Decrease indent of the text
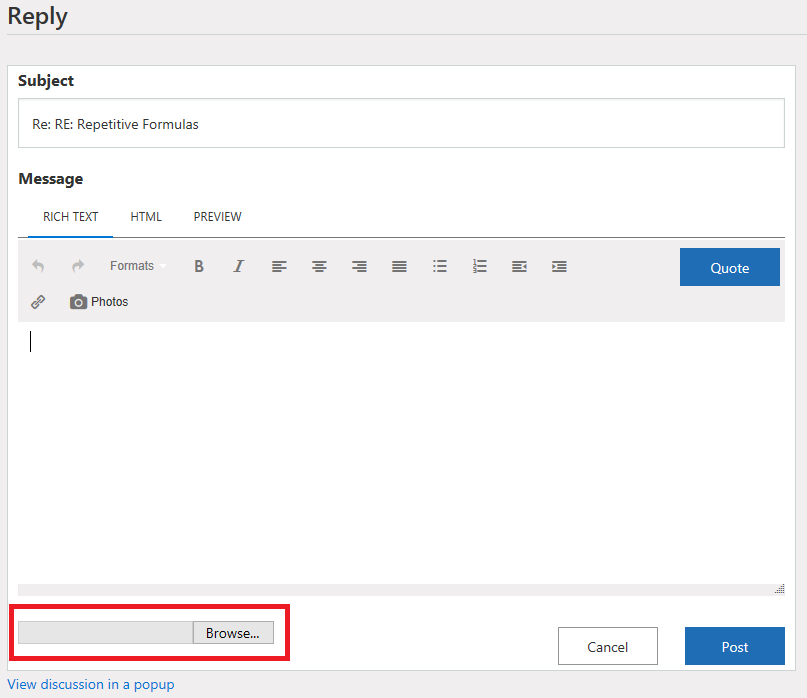Viewport: 807px width, 698px height. point(519,266)
